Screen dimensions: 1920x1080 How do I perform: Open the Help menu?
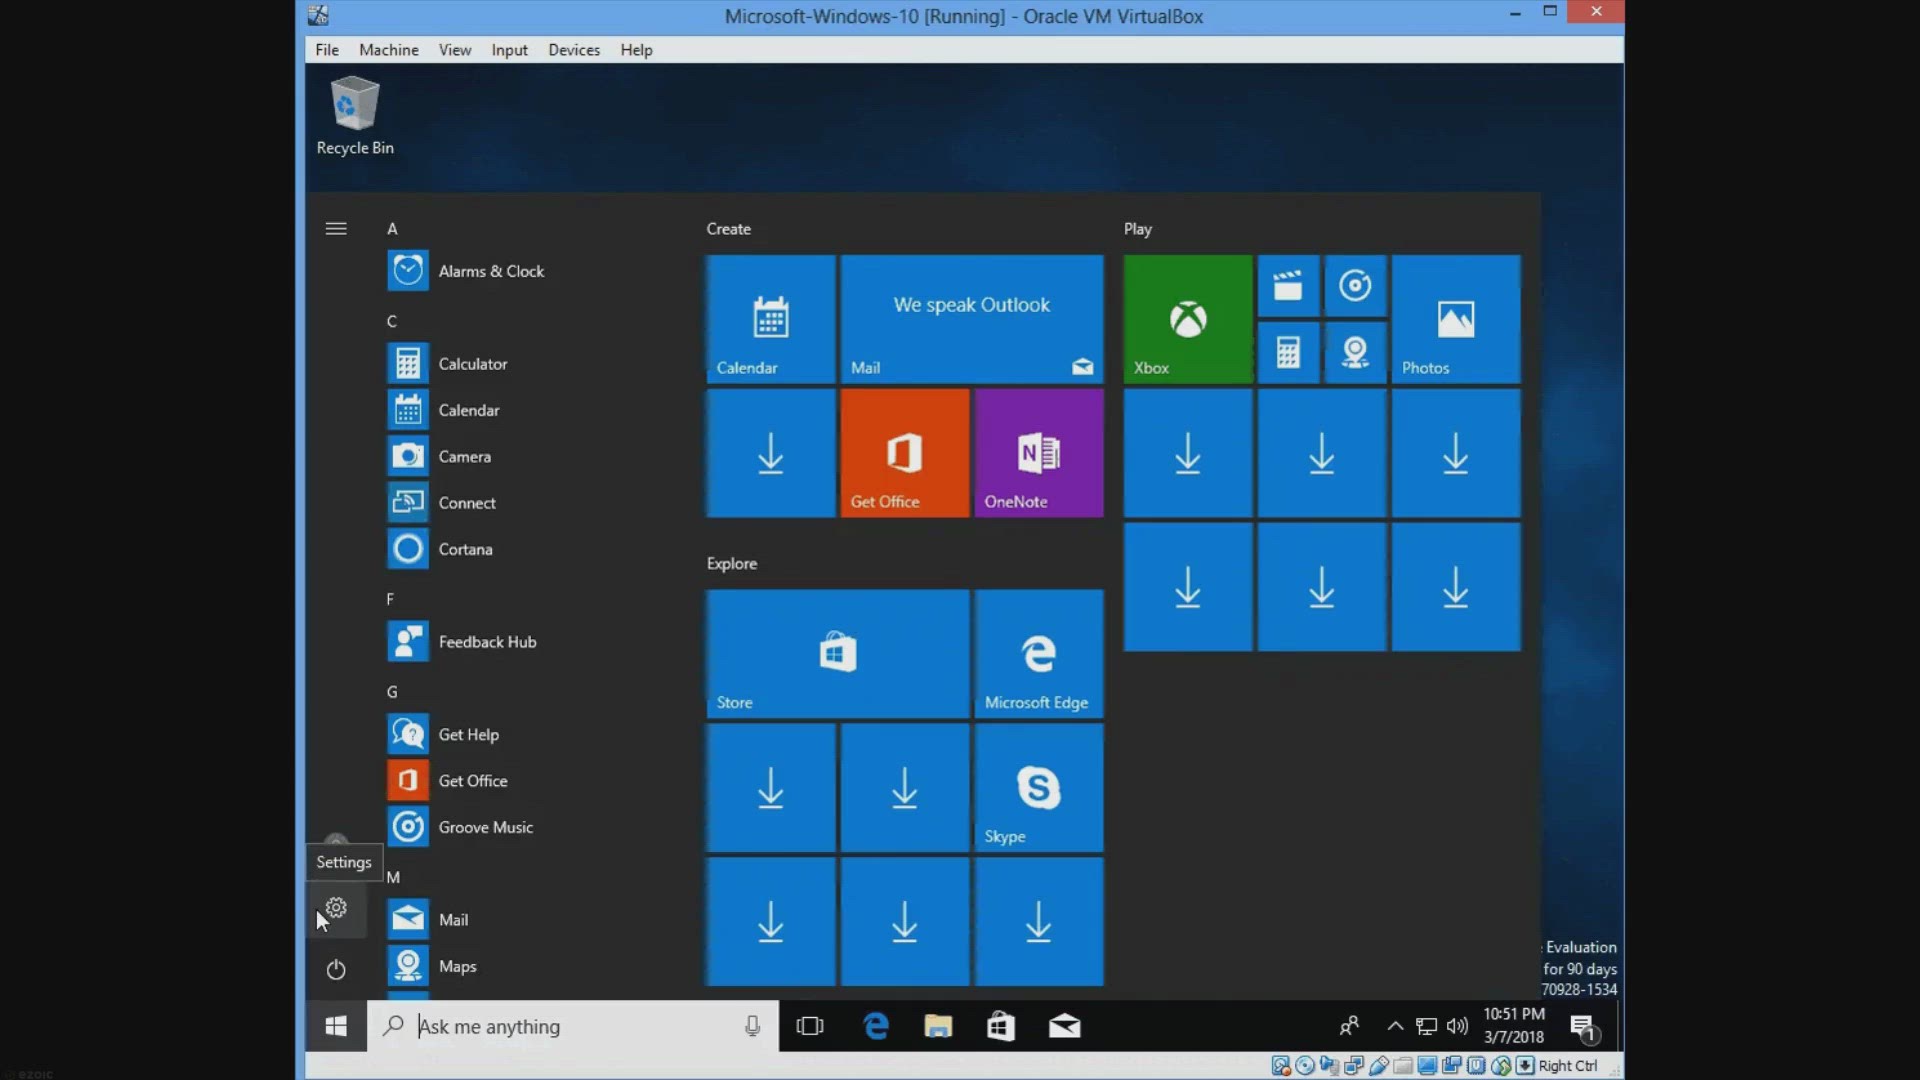(636, 50)
